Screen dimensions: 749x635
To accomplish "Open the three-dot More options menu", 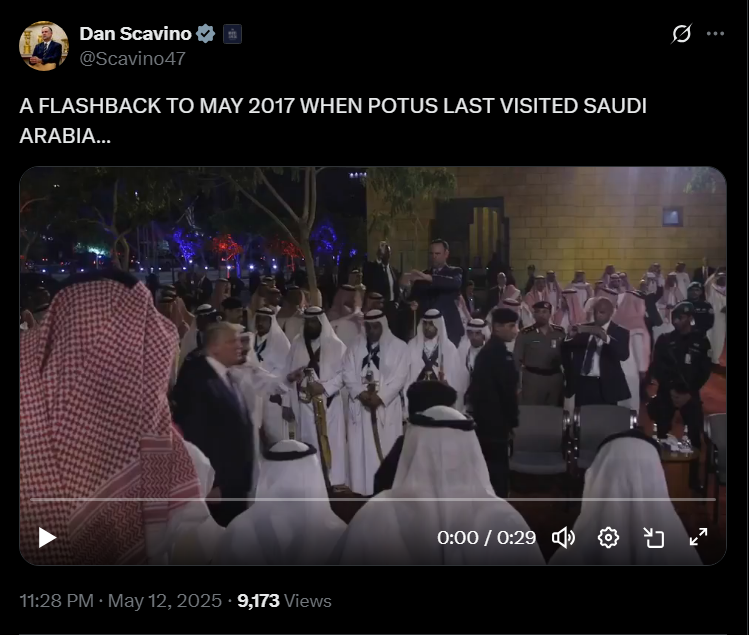I will 715,34.
